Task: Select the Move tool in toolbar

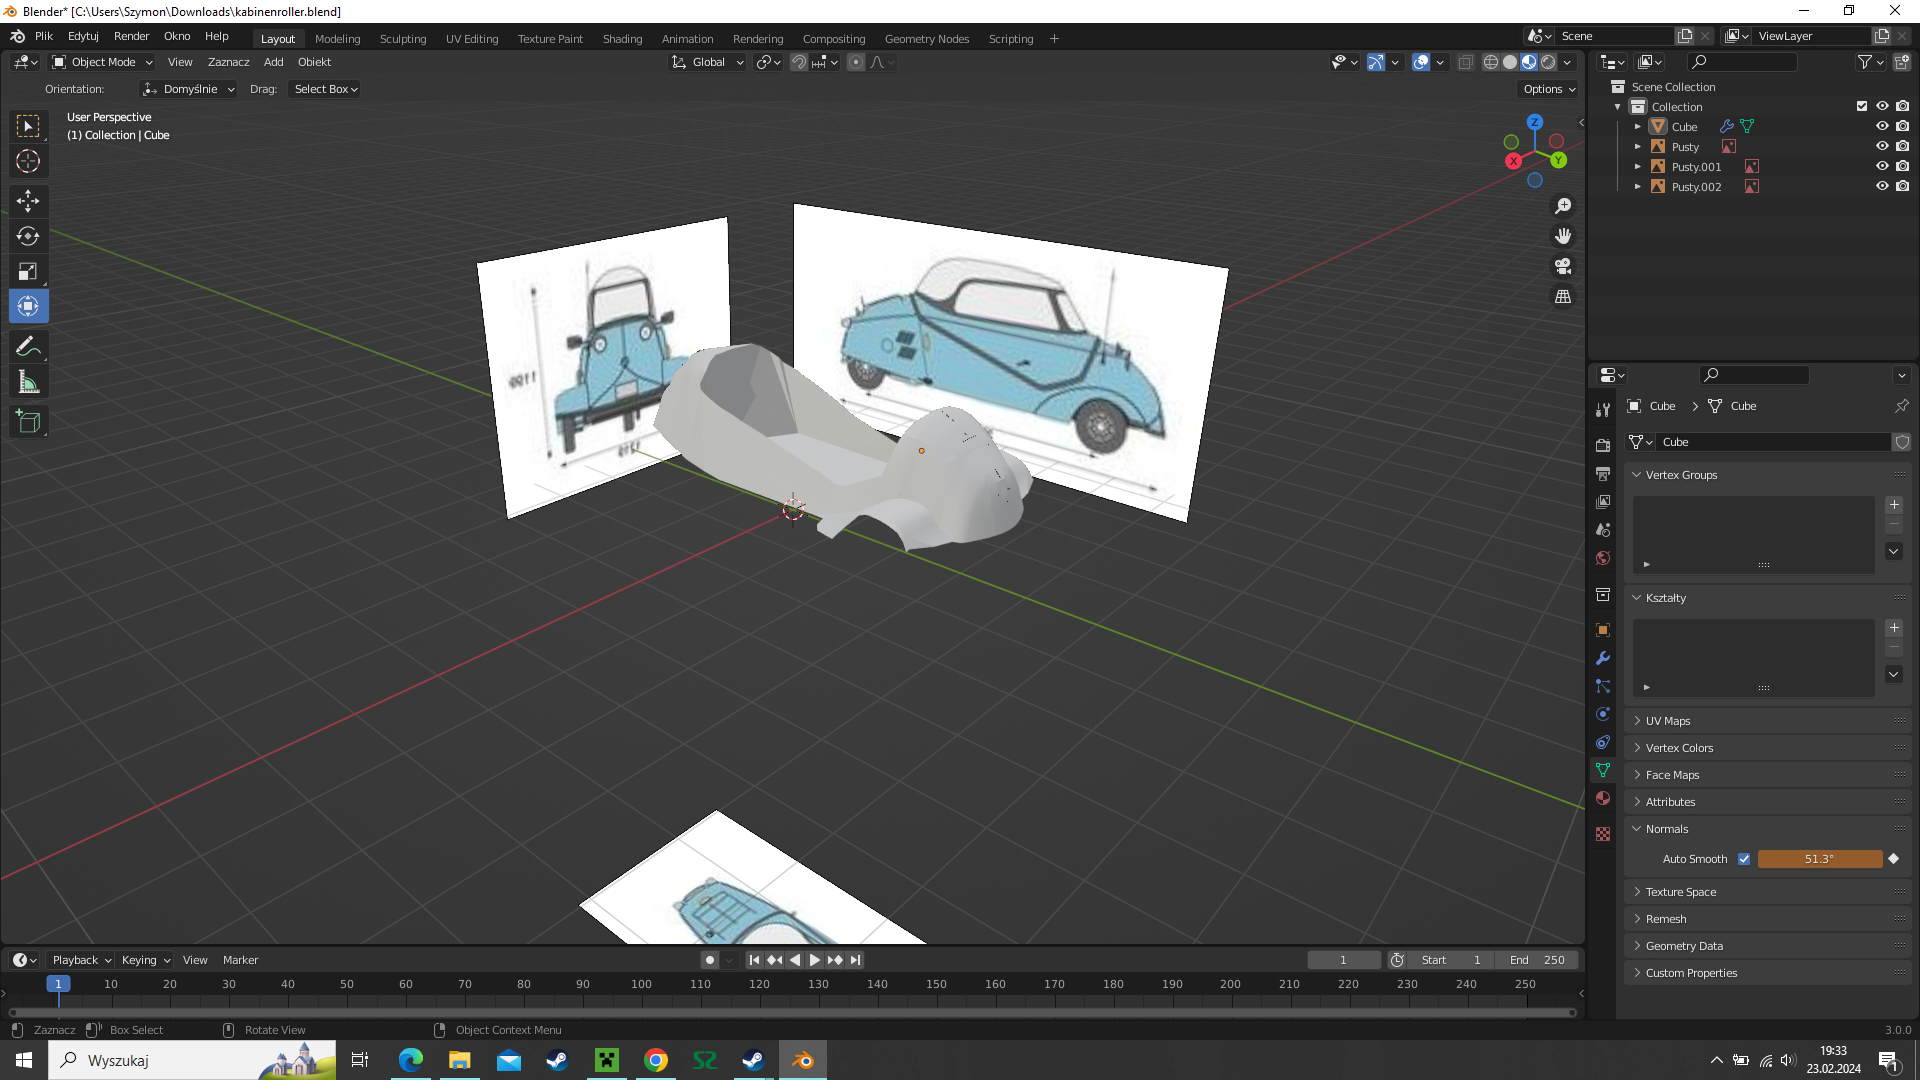Action: coord(28,201)
